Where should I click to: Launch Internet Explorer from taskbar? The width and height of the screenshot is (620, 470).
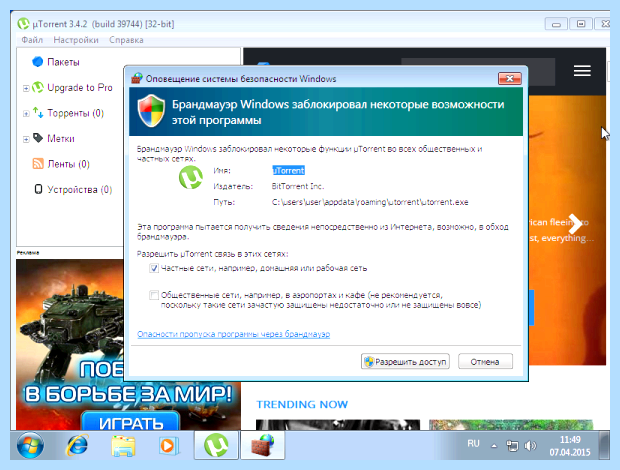point(78,446)
